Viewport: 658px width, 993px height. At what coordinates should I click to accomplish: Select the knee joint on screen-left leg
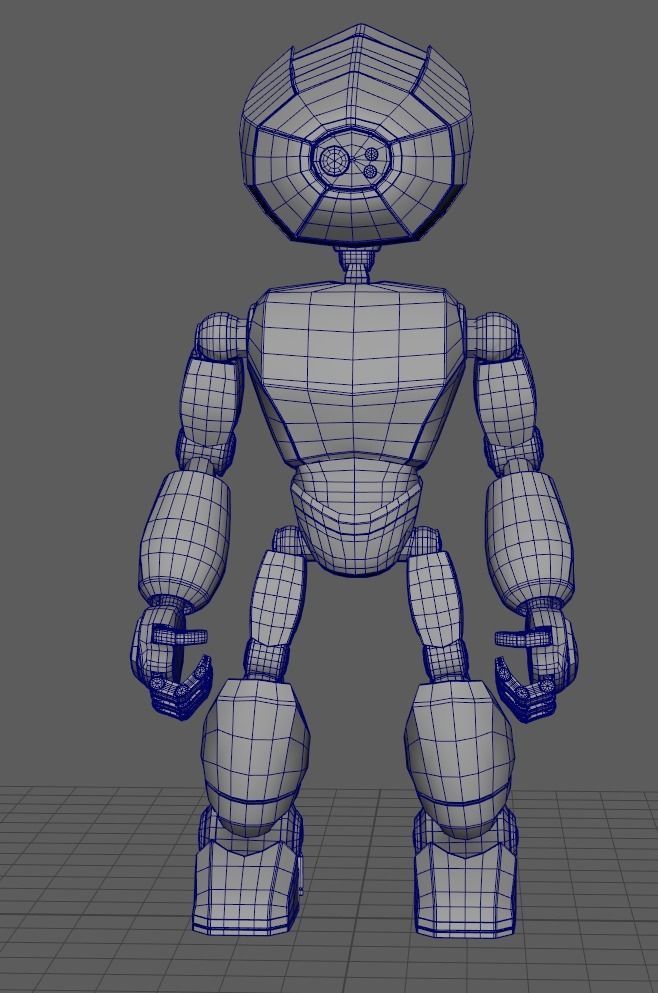(x=267, y=660)
